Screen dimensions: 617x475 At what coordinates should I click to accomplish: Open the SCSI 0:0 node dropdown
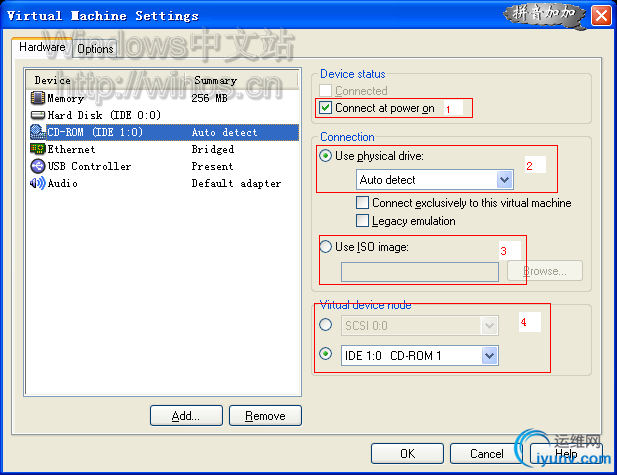pyautogui.click(x=489, y=325)
